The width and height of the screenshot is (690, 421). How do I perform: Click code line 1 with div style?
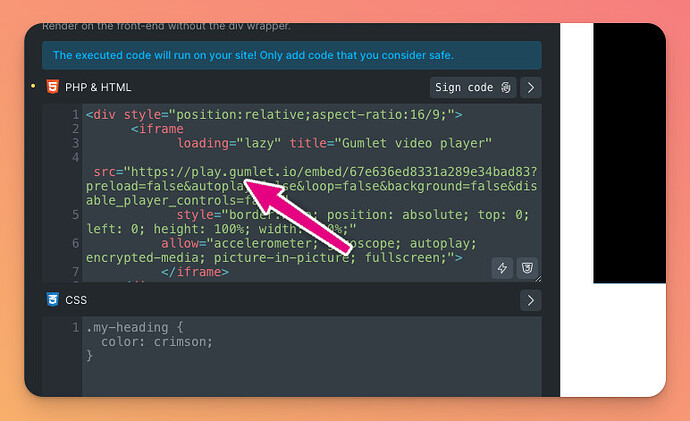[274, 115]
